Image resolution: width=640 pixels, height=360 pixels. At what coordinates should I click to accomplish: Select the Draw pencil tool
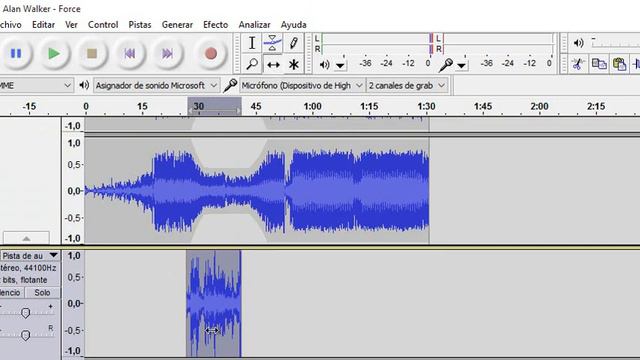coord(293,43)
